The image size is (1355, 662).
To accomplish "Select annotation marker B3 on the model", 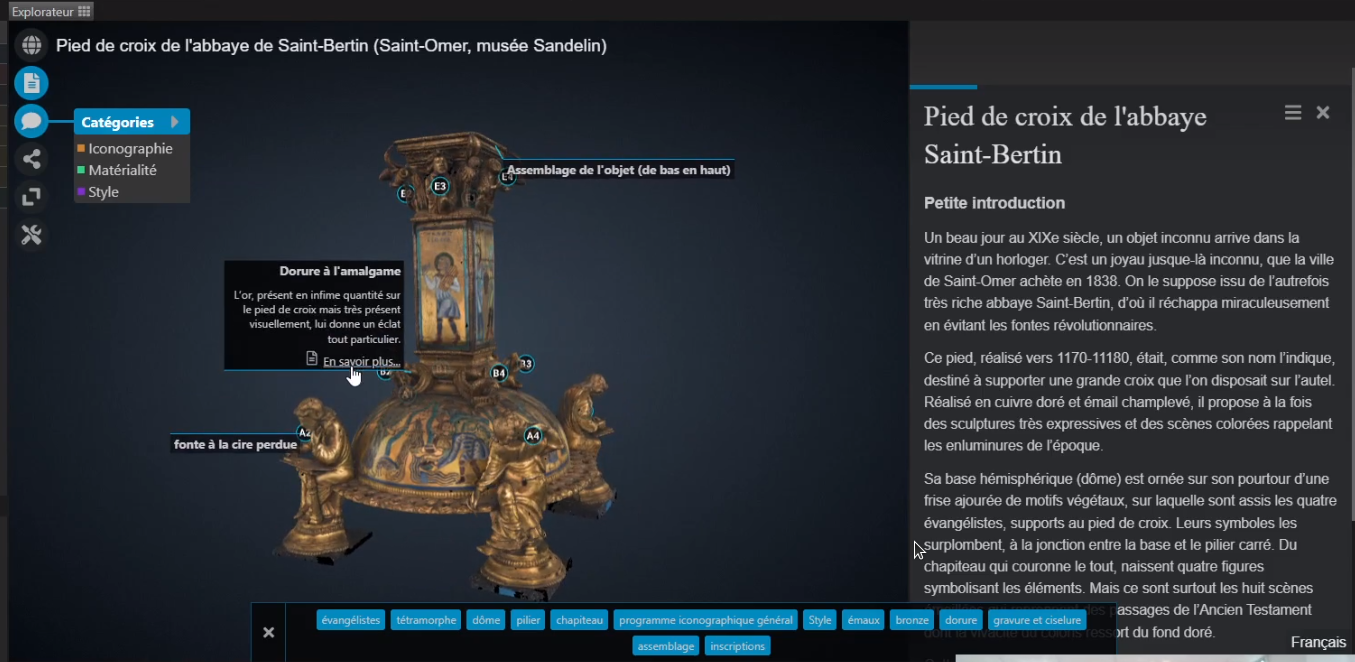I will tap(526, 364).
